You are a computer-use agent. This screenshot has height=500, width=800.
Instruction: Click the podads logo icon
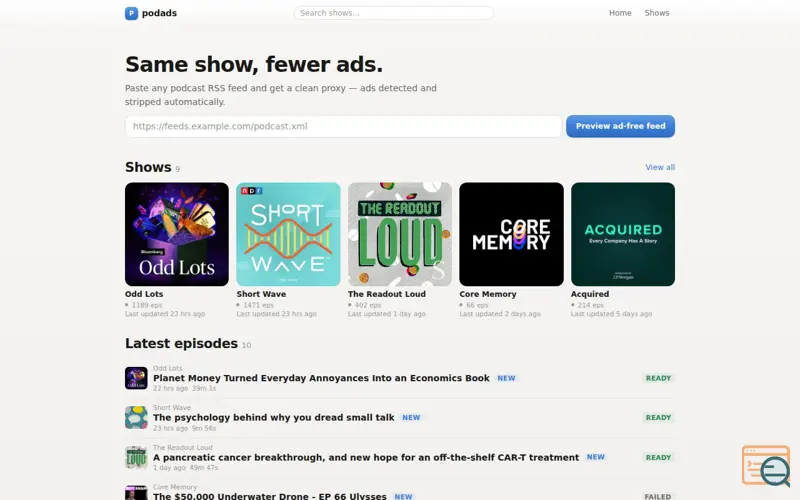point(131,13)
